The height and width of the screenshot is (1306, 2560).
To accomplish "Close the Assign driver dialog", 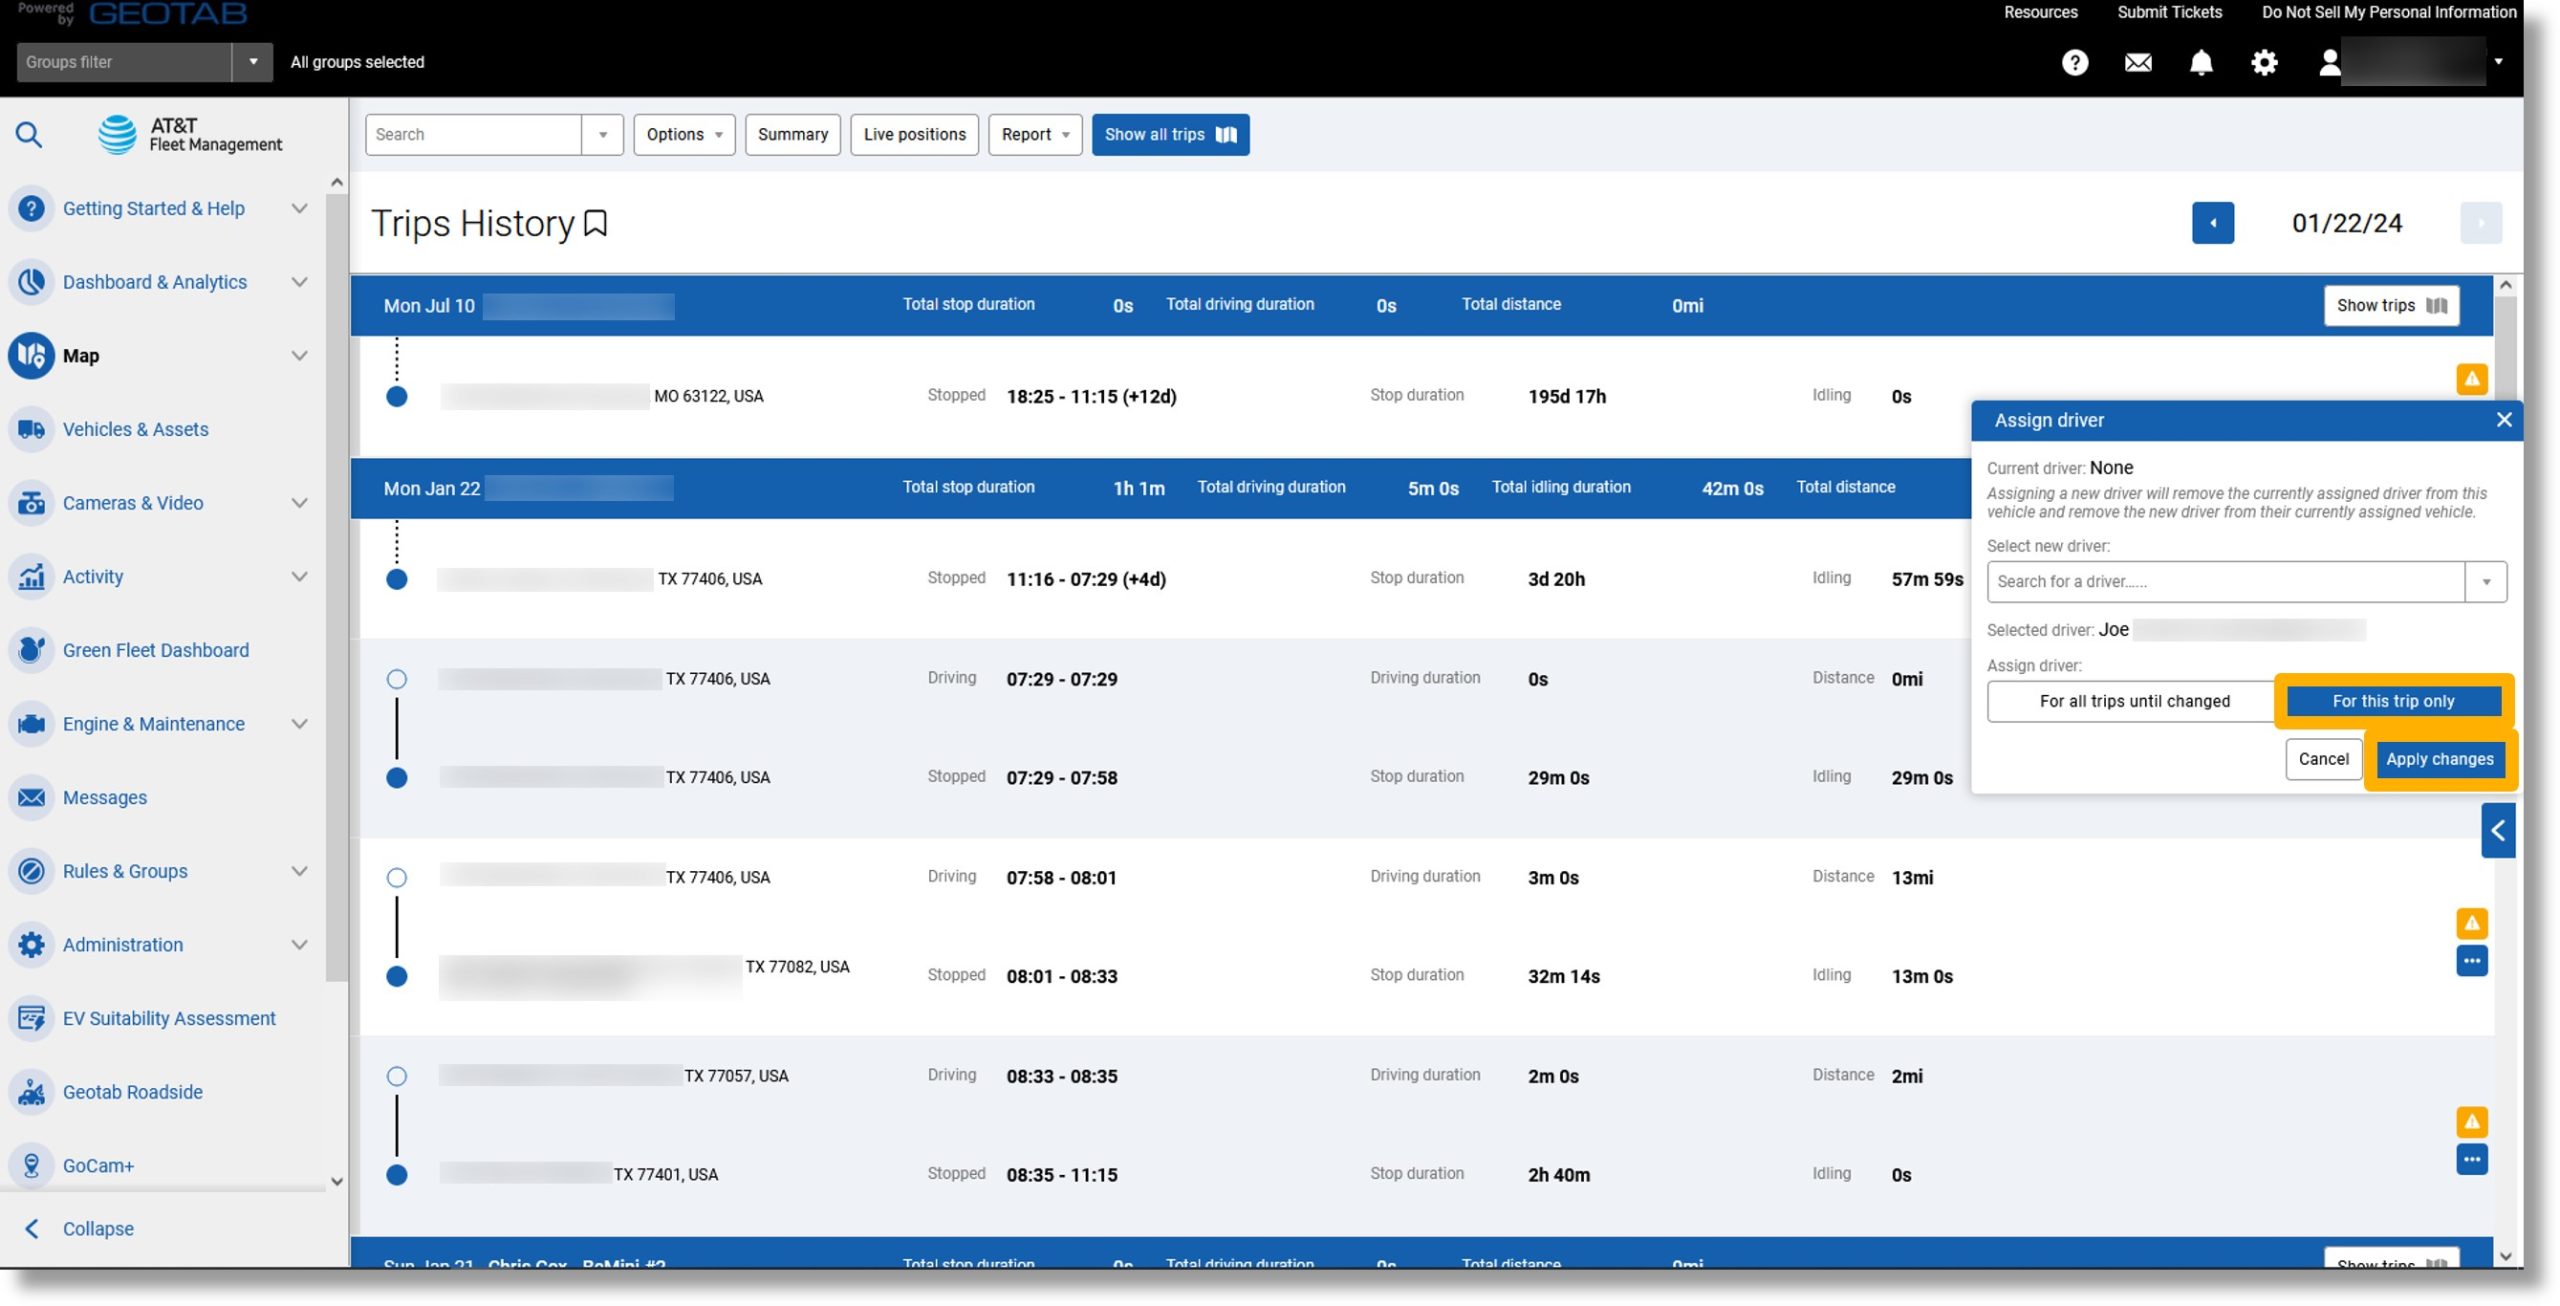I will 2504,420.
